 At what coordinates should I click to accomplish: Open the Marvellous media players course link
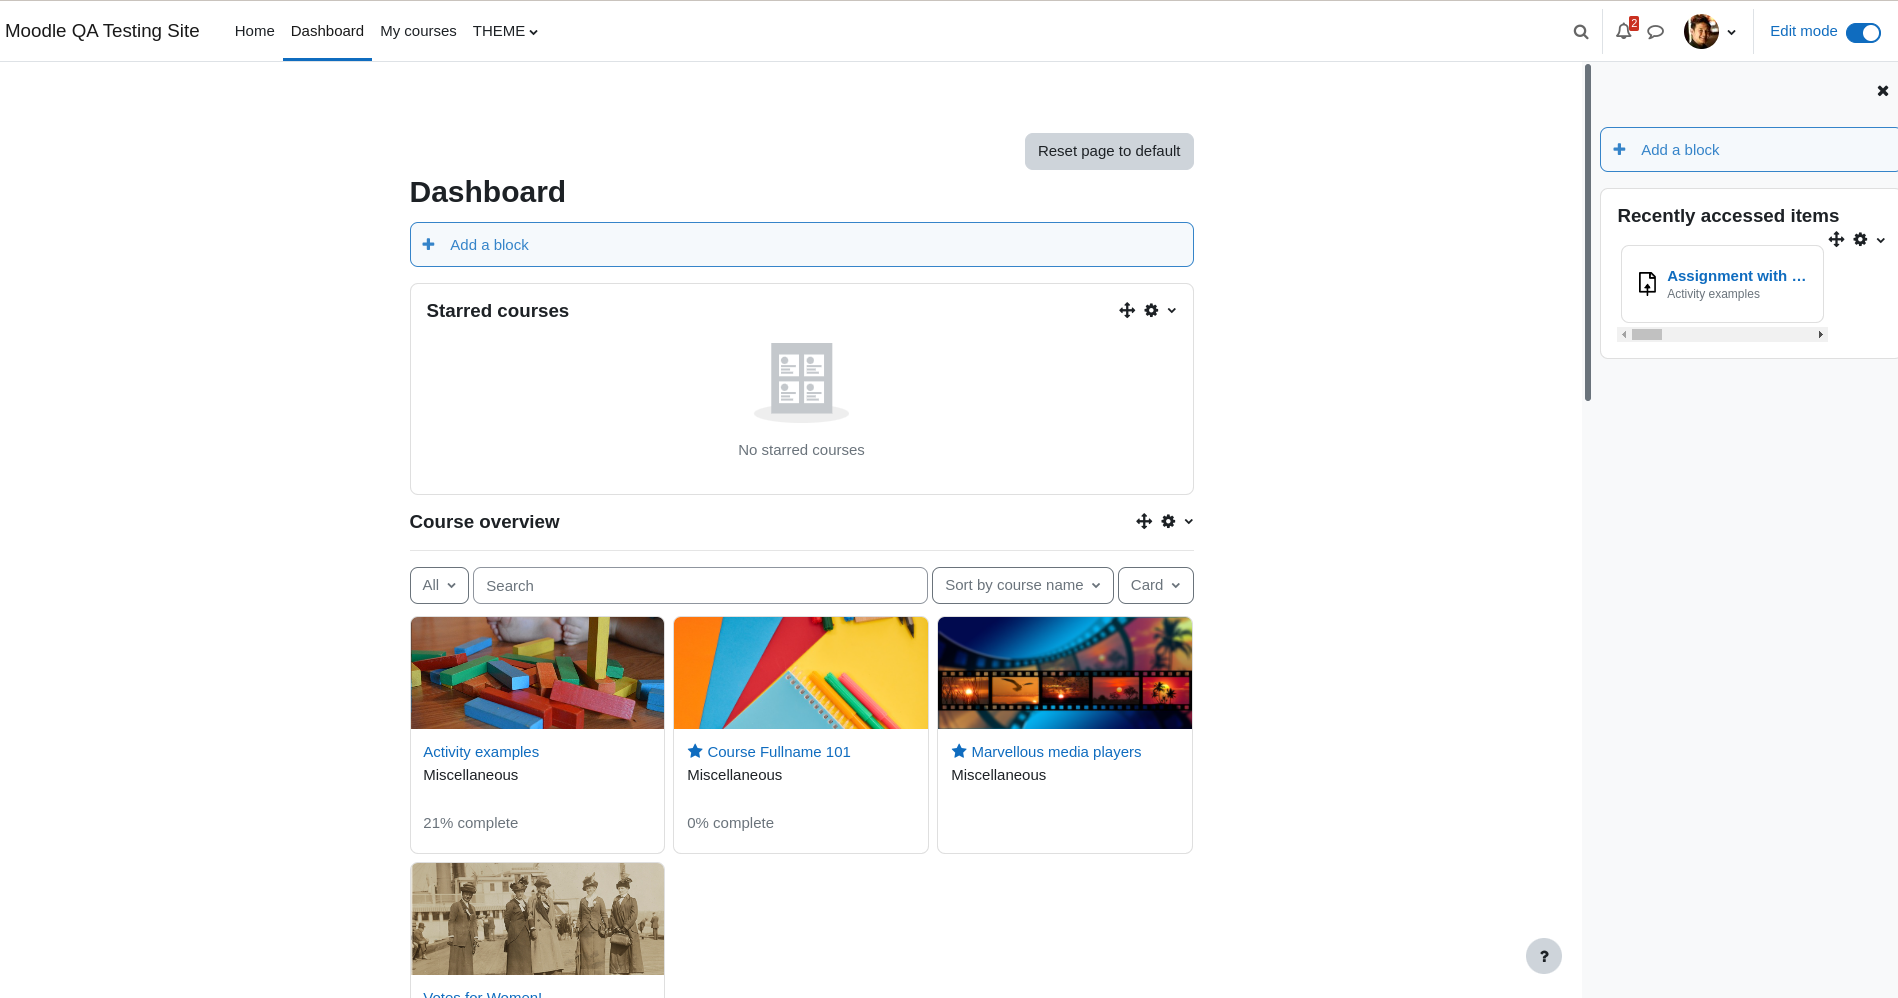click(x=1056, y=752)
